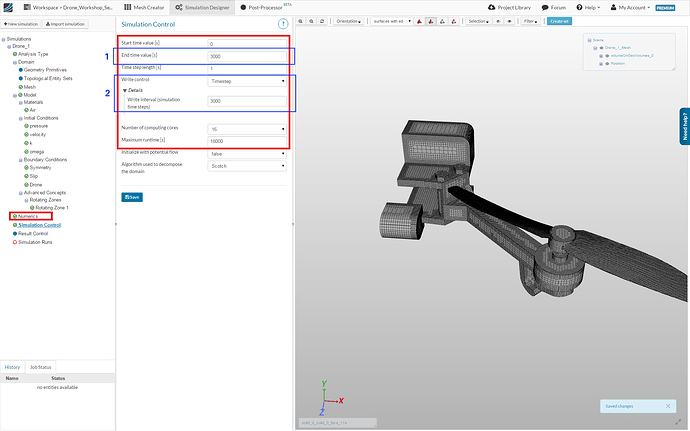Click the End time value input field
This screenshot has width=690, height=431.
click(x=247, y=57)
